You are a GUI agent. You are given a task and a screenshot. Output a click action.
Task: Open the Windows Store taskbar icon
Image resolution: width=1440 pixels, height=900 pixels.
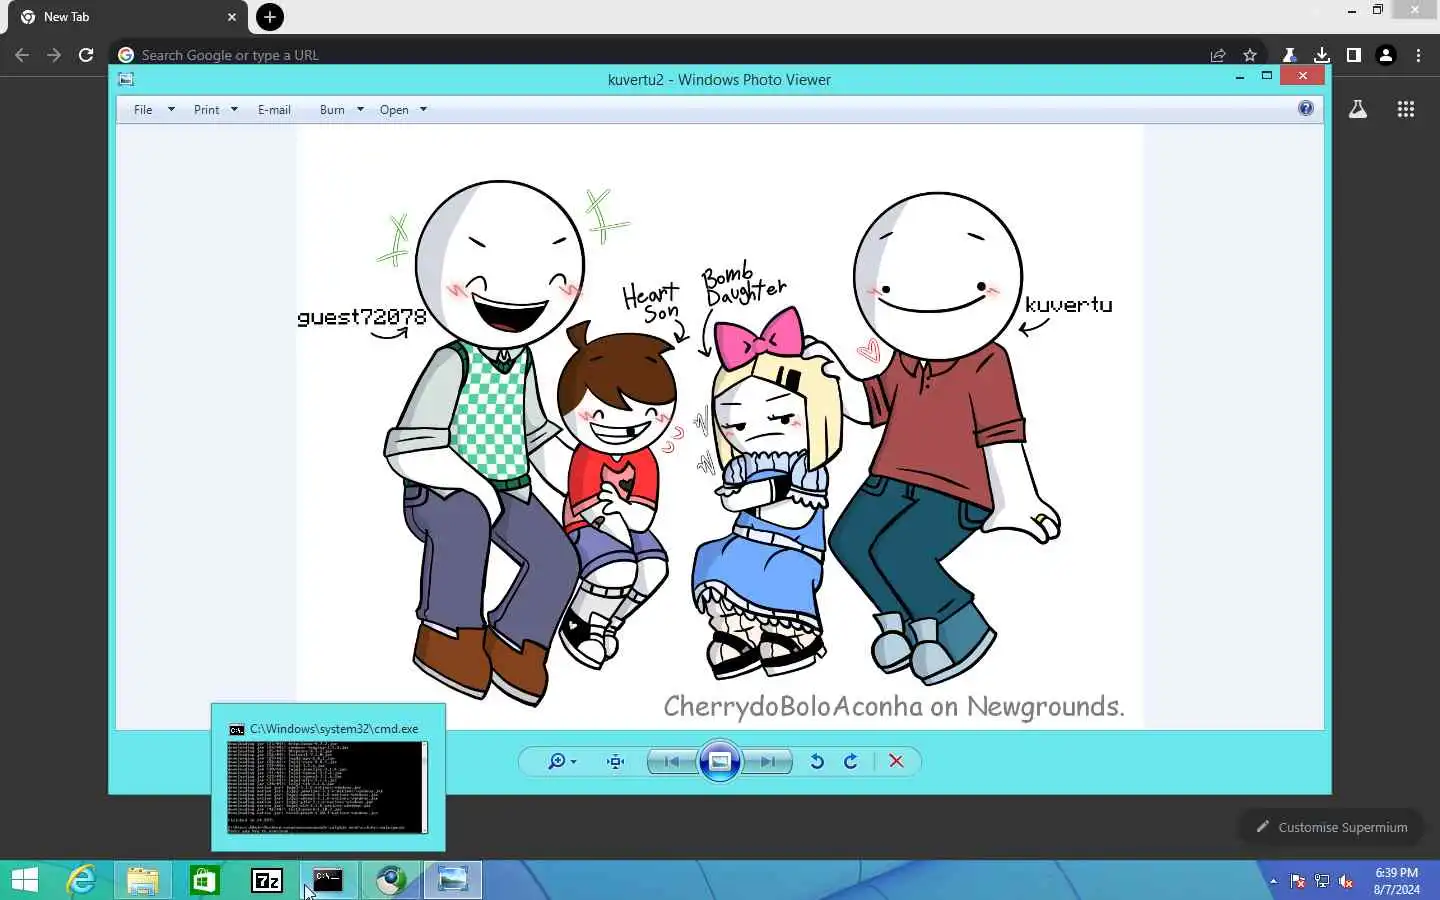[x=205, y=880]
